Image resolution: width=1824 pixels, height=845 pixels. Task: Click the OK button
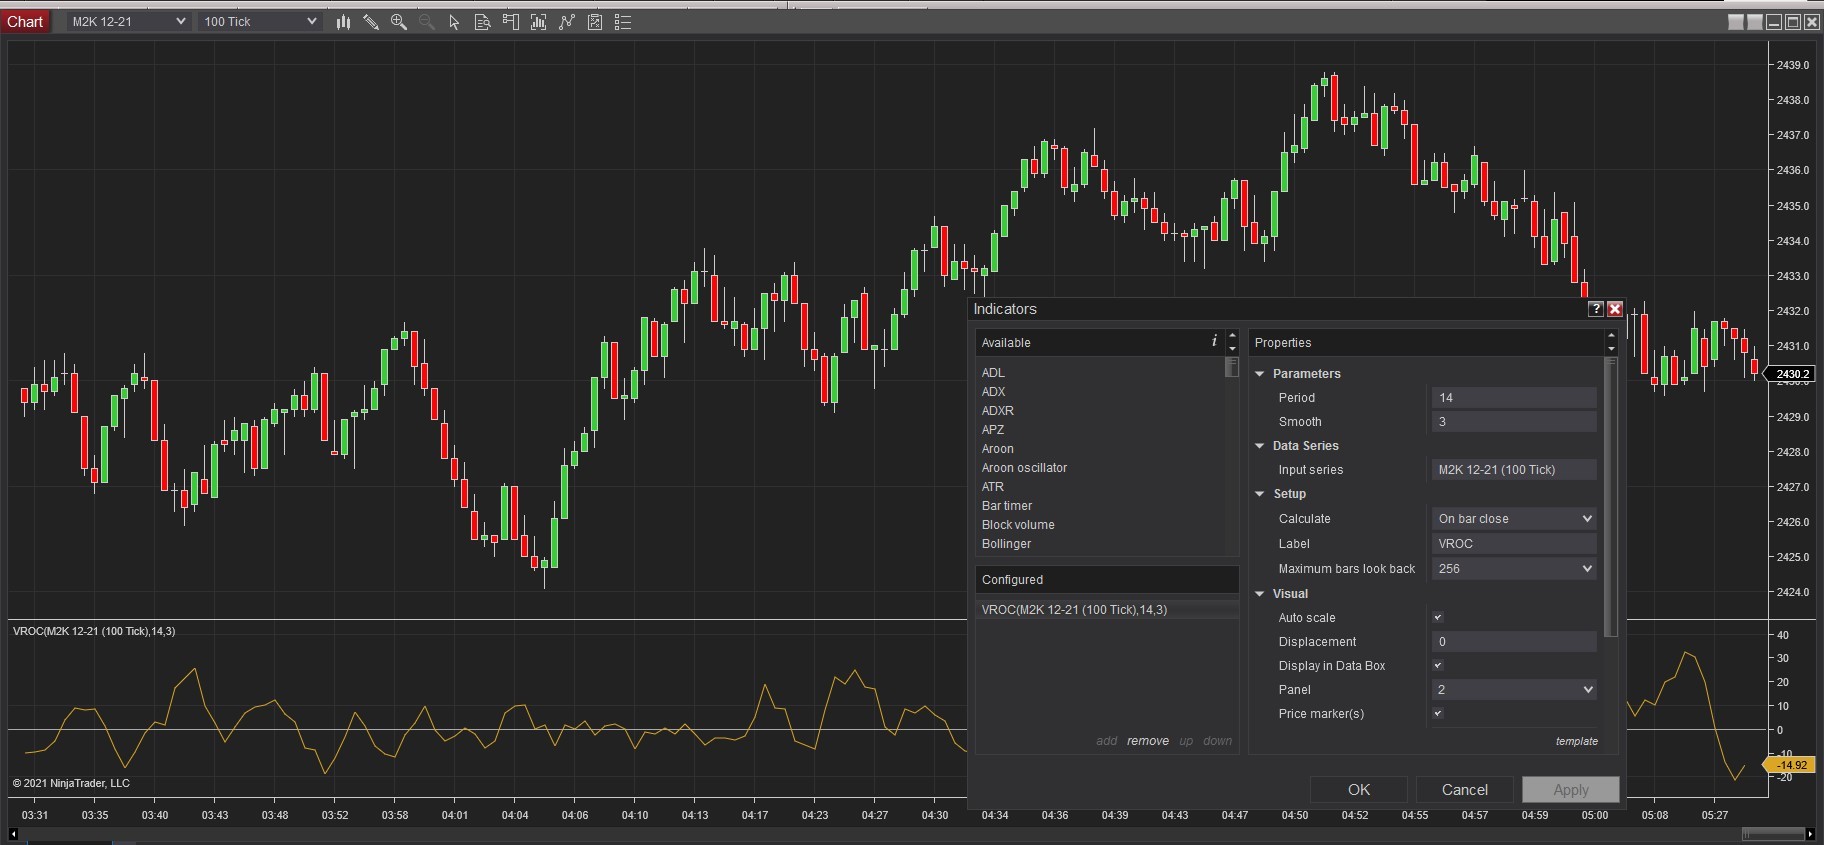click(x=1359, y=790)
